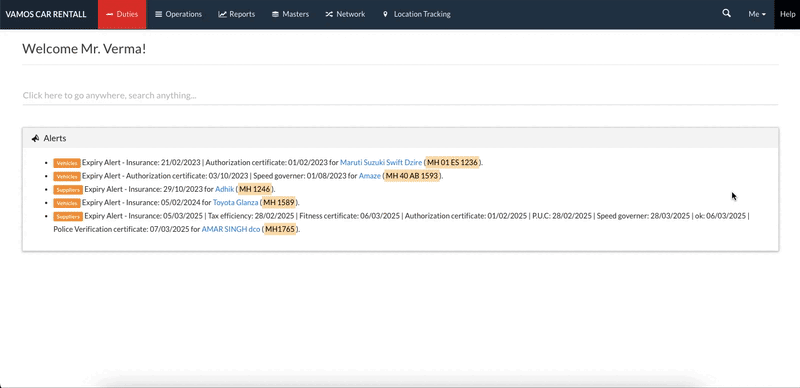
Task: Click the MH 1589 badge
Action: (278, 202)
